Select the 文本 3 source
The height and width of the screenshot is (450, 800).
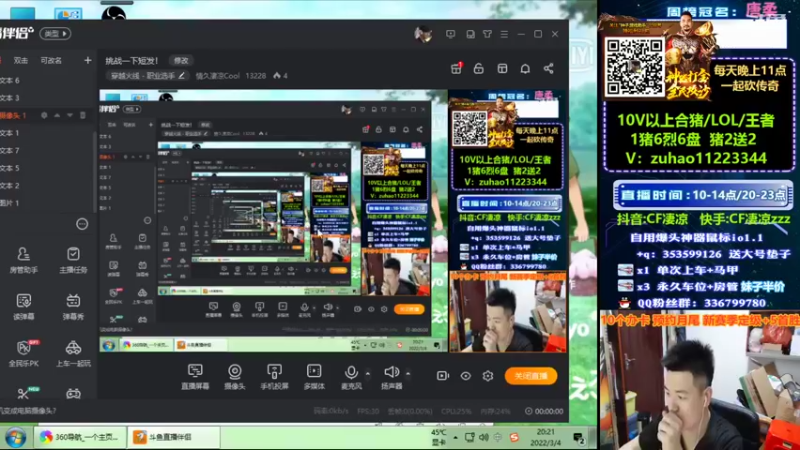click(x=47, y=98)
